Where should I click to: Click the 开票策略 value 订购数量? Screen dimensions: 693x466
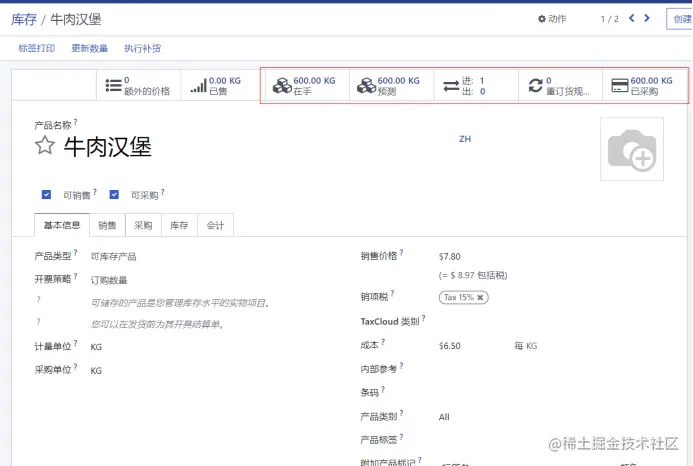tap(109, 280)
